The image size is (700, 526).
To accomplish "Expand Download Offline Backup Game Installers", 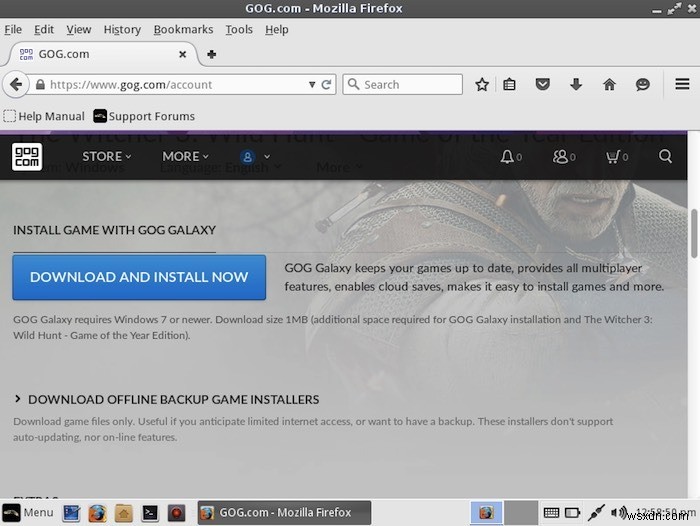I will pyautogui.click(x=166, y=400).
